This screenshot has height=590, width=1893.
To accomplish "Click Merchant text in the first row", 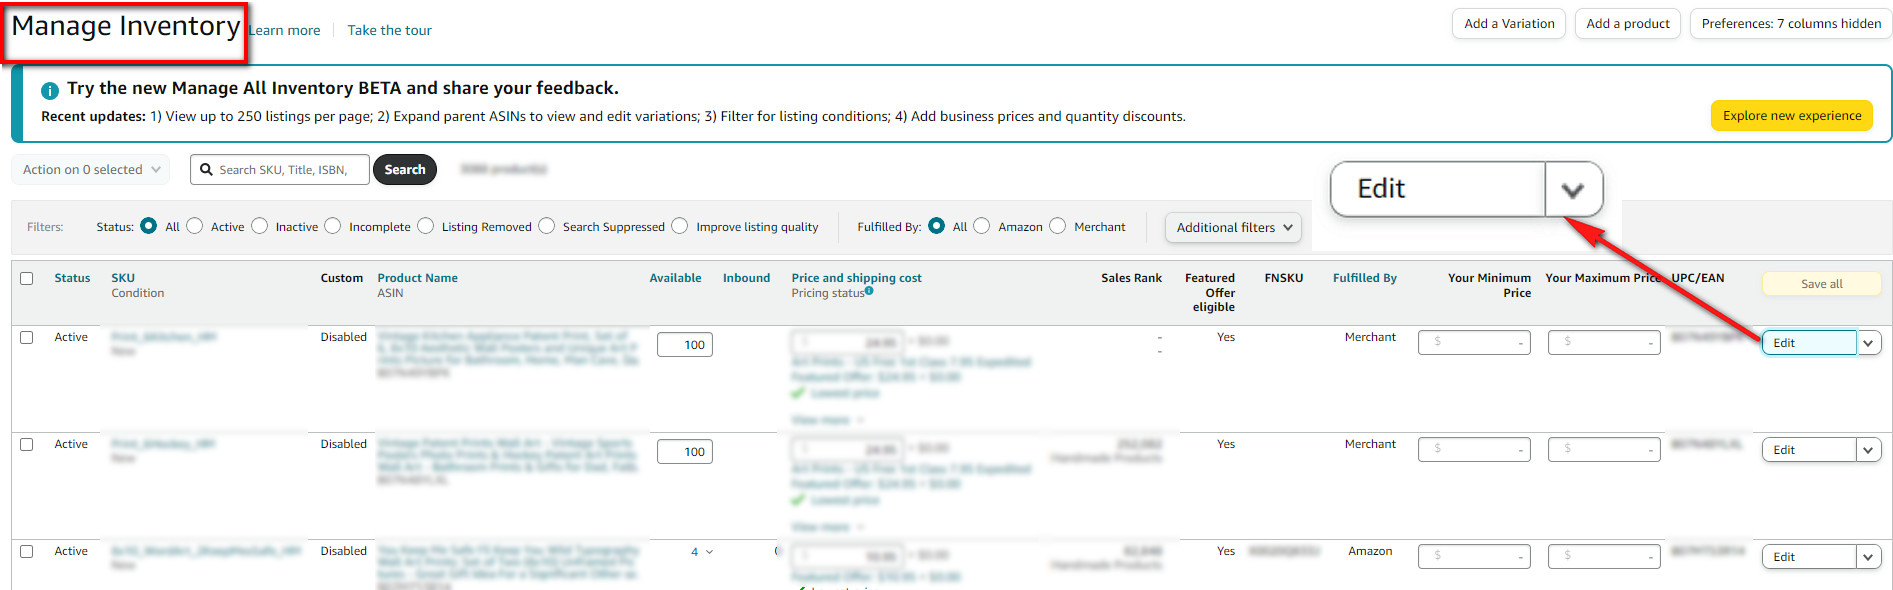I will pos(1370,337).
